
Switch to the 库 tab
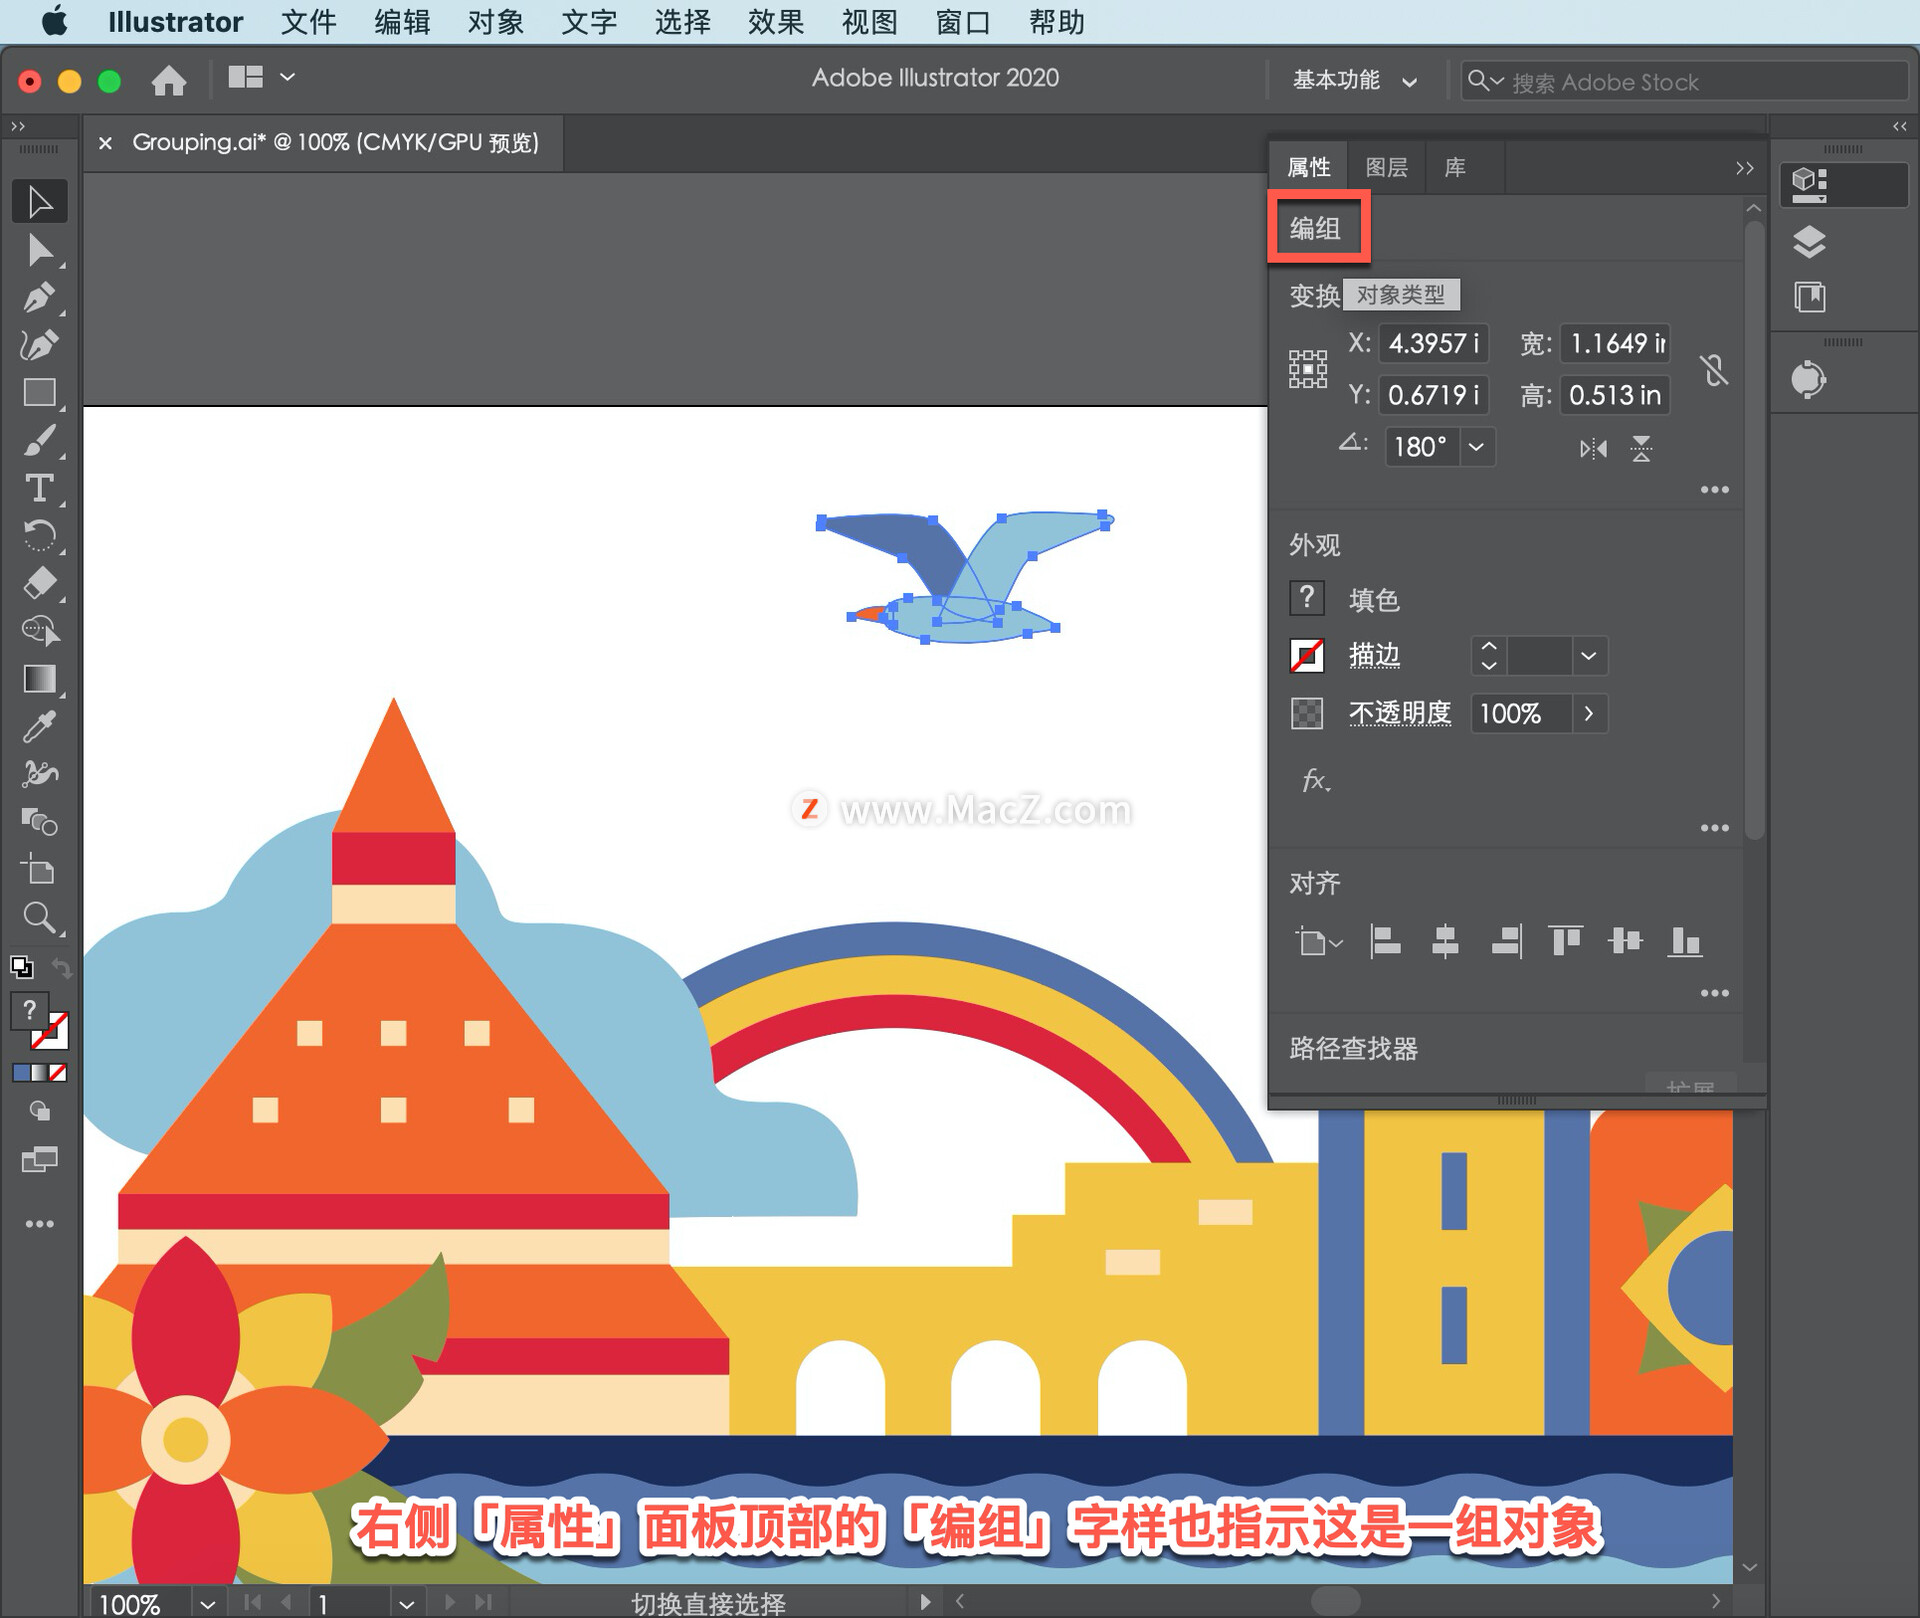tap(1455, 167)
